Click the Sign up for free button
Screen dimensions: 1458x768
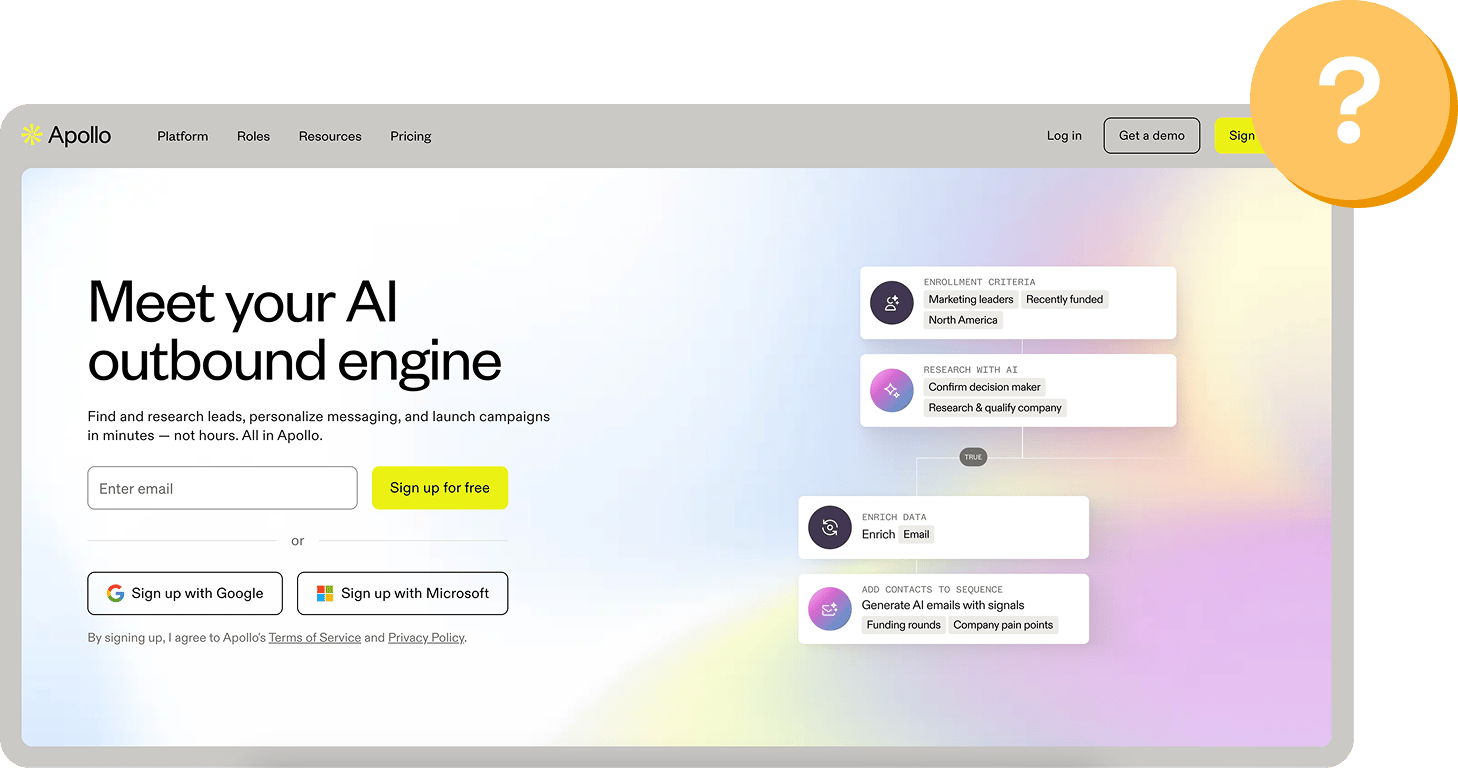(440, 488)
